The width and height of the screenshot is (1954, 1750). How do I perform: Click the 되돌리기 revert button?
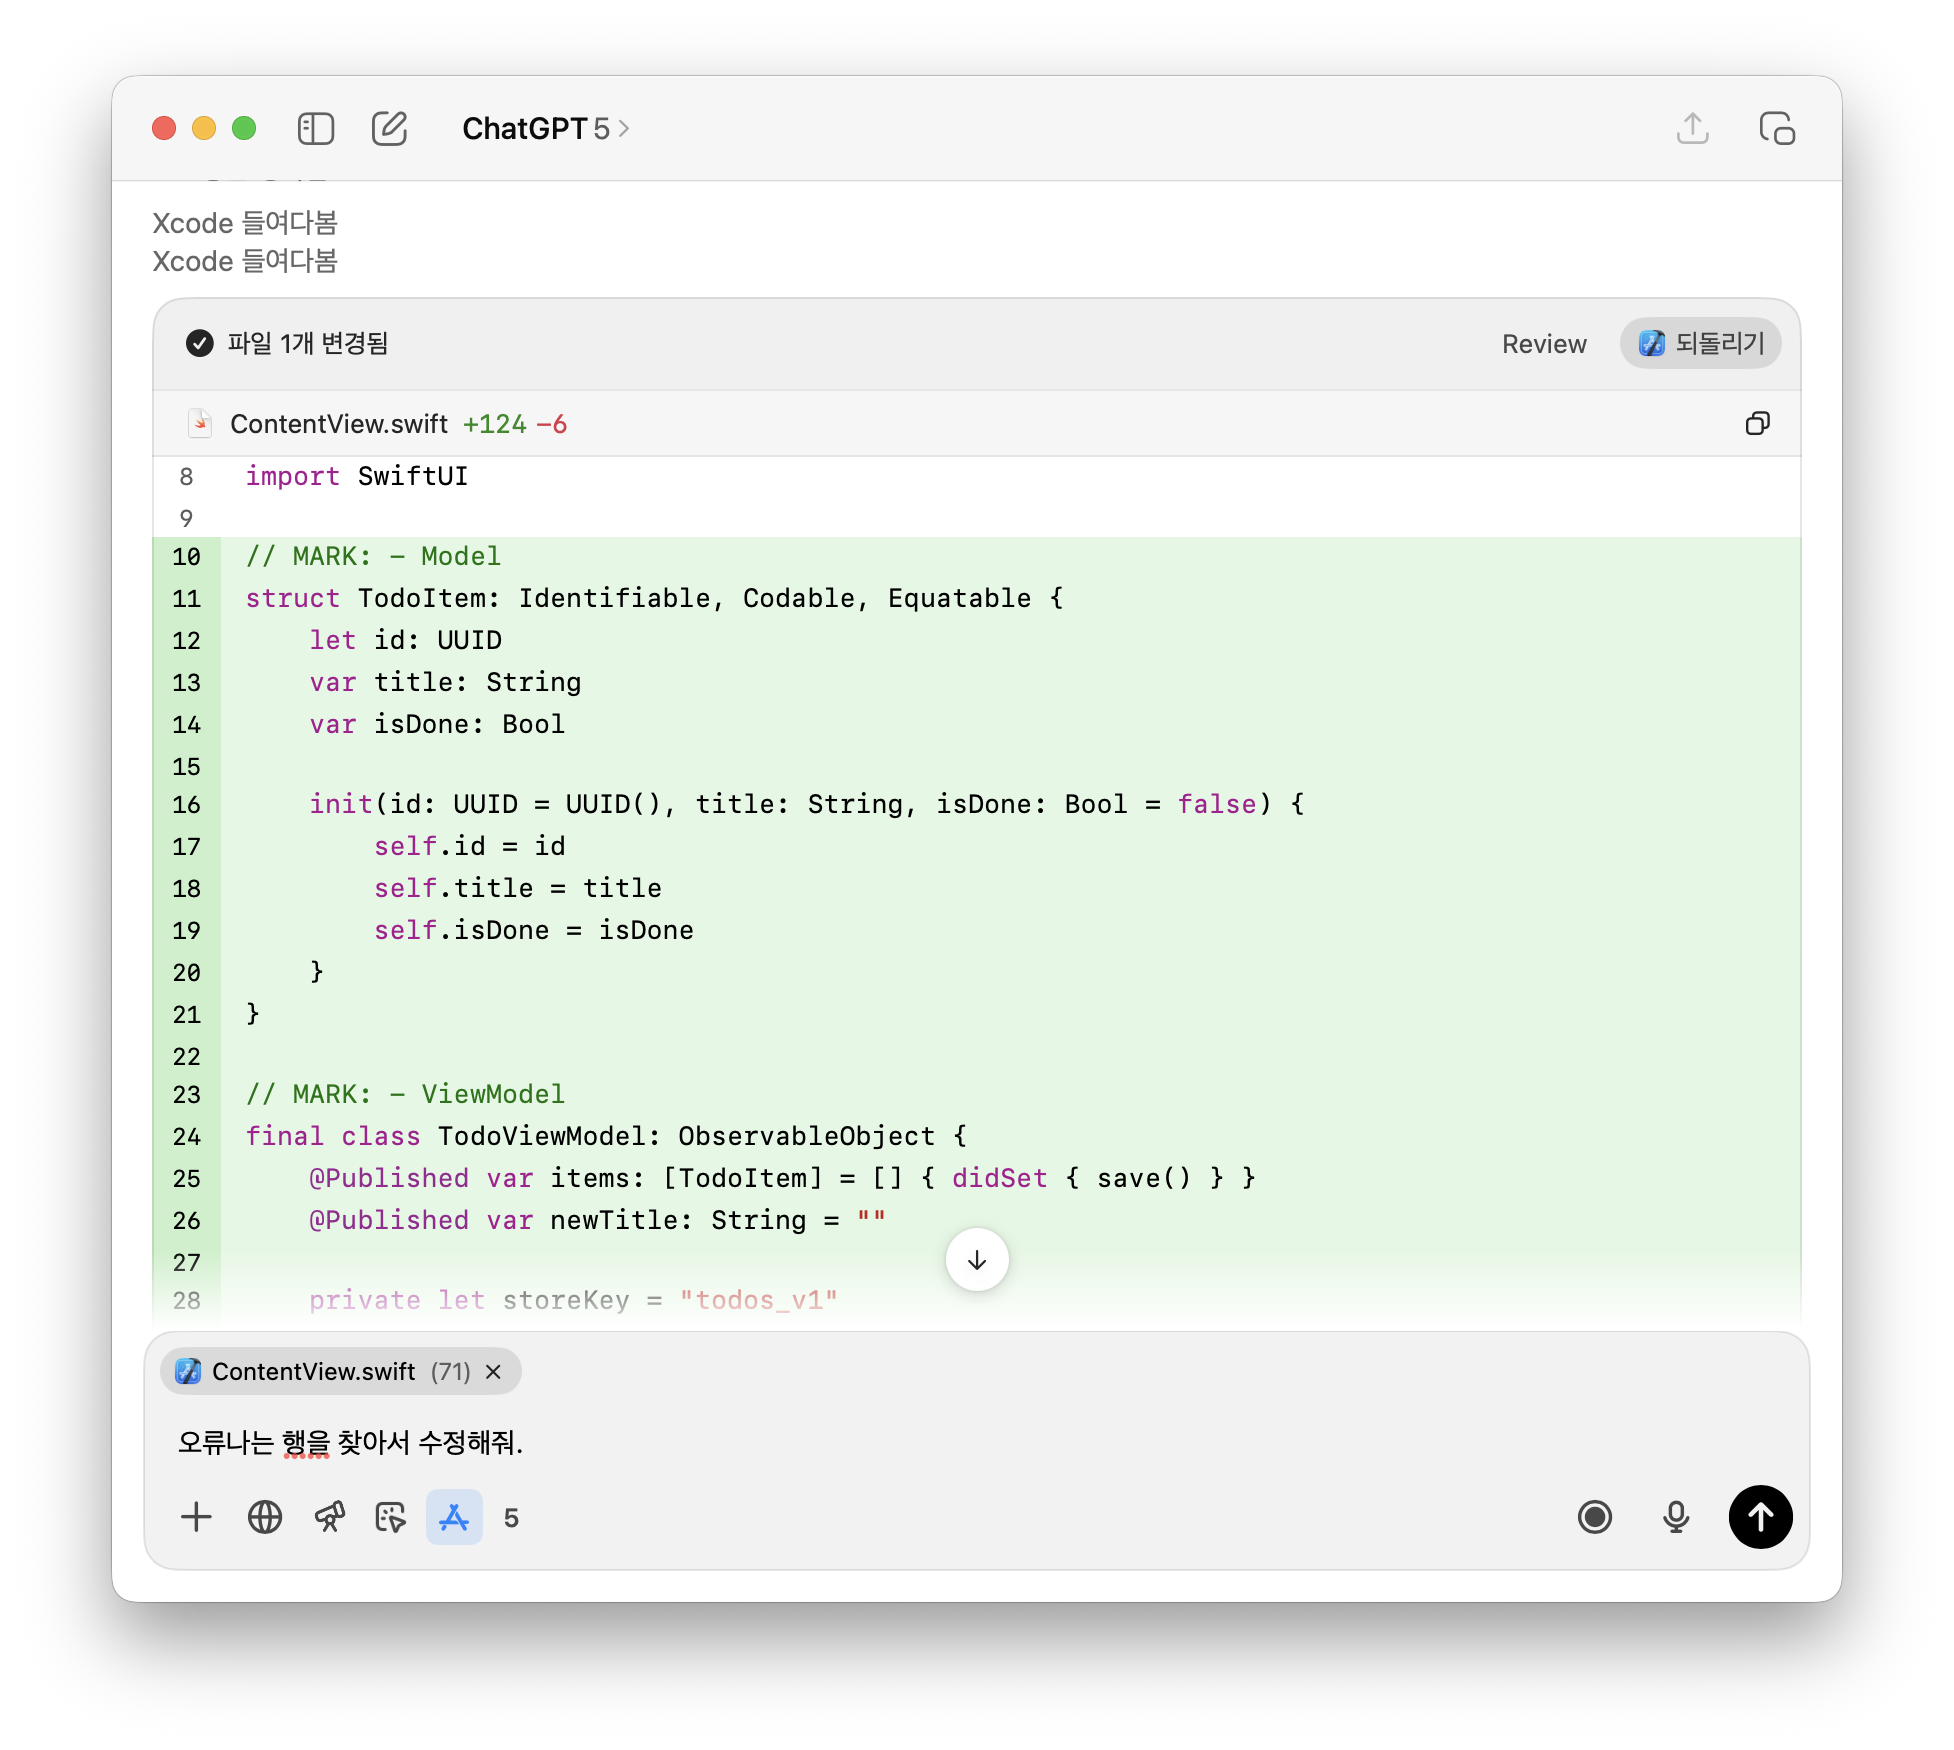[1700, 344]
